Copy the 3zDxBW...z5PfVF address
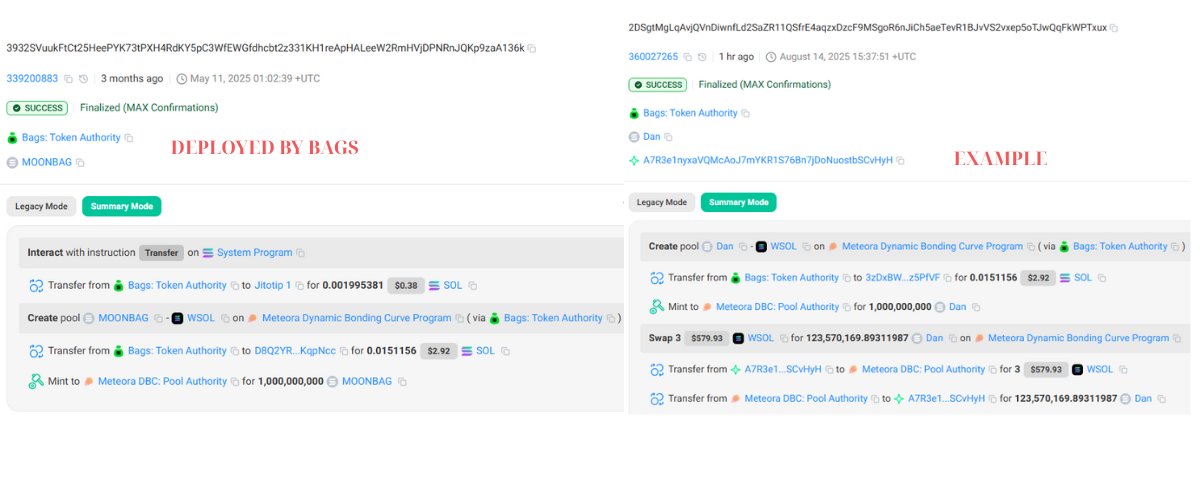Image resolution: width=1200 pixels, height=480 pixels. point(948,278)
